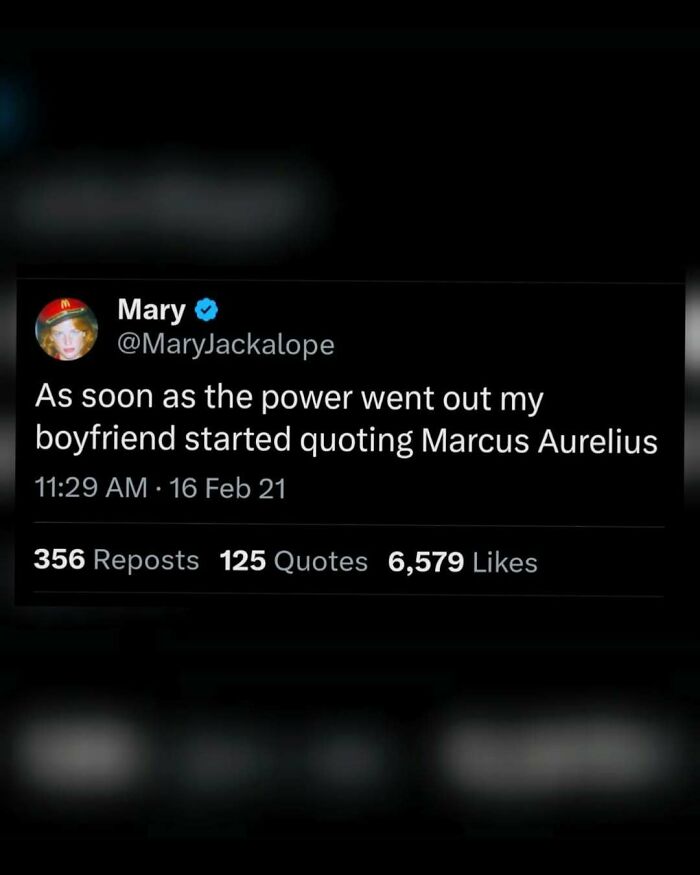
Task: Click the blurred white pill at bottom right
Action: [x=555, y=754]
